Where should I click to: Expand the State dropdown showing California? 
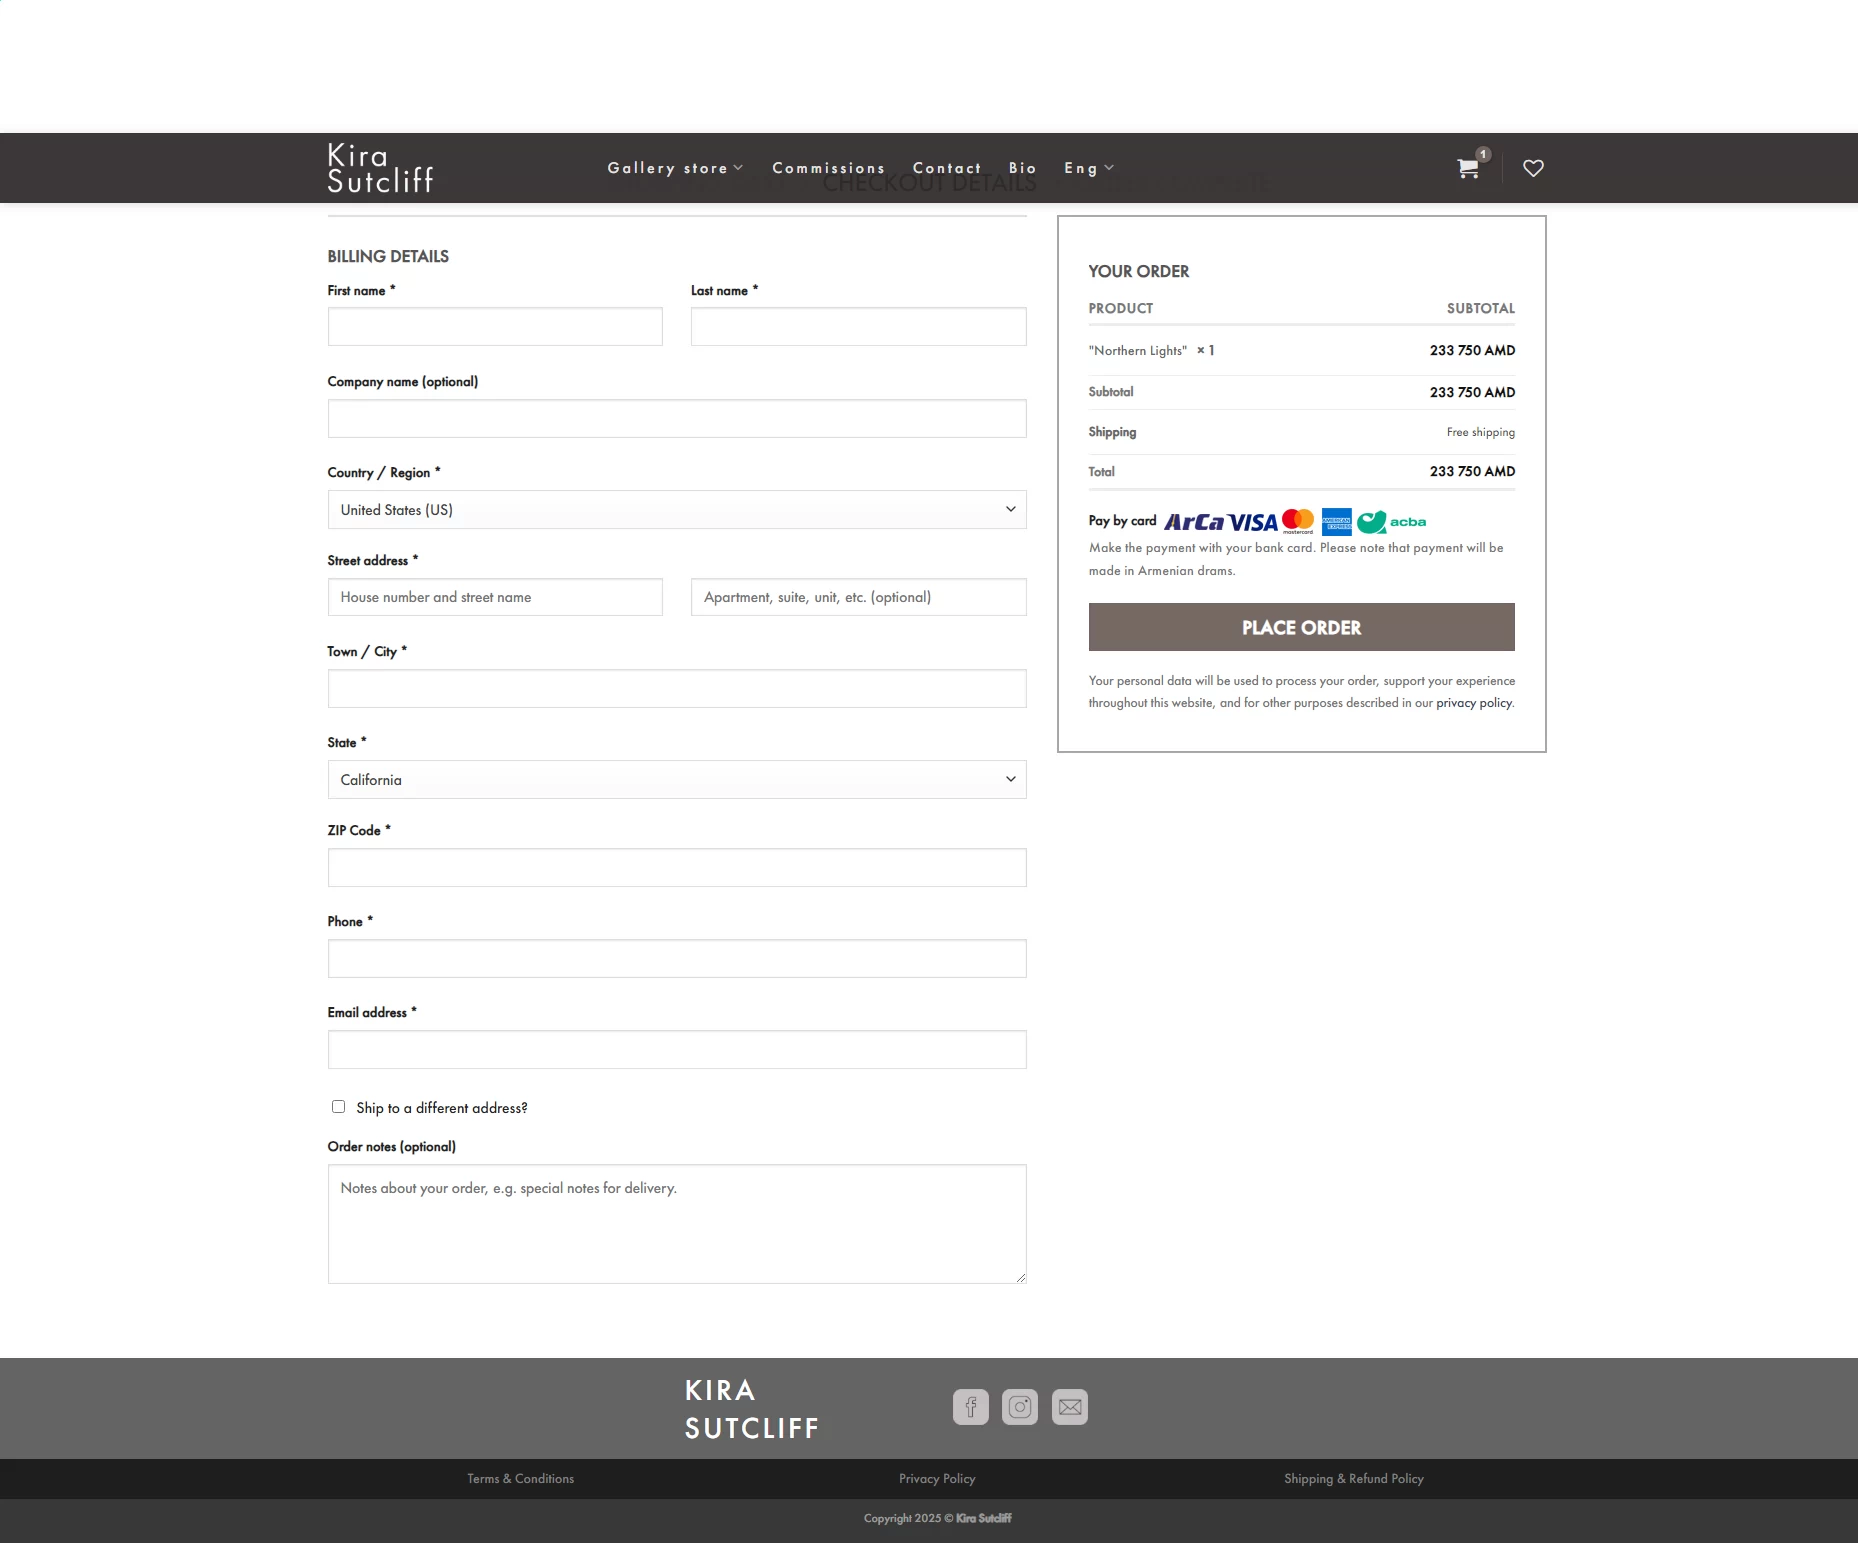676,780
